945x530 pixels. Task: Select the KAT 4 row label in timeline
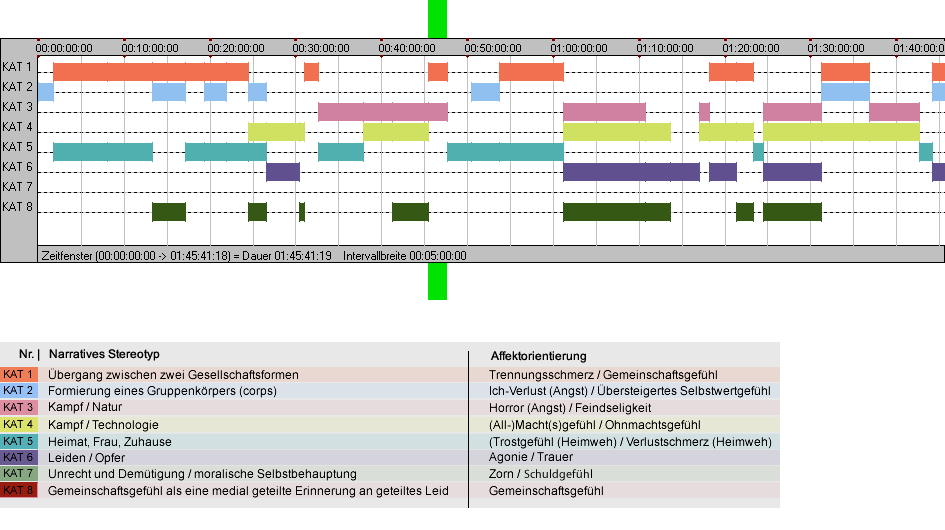(x=17, y=127)
